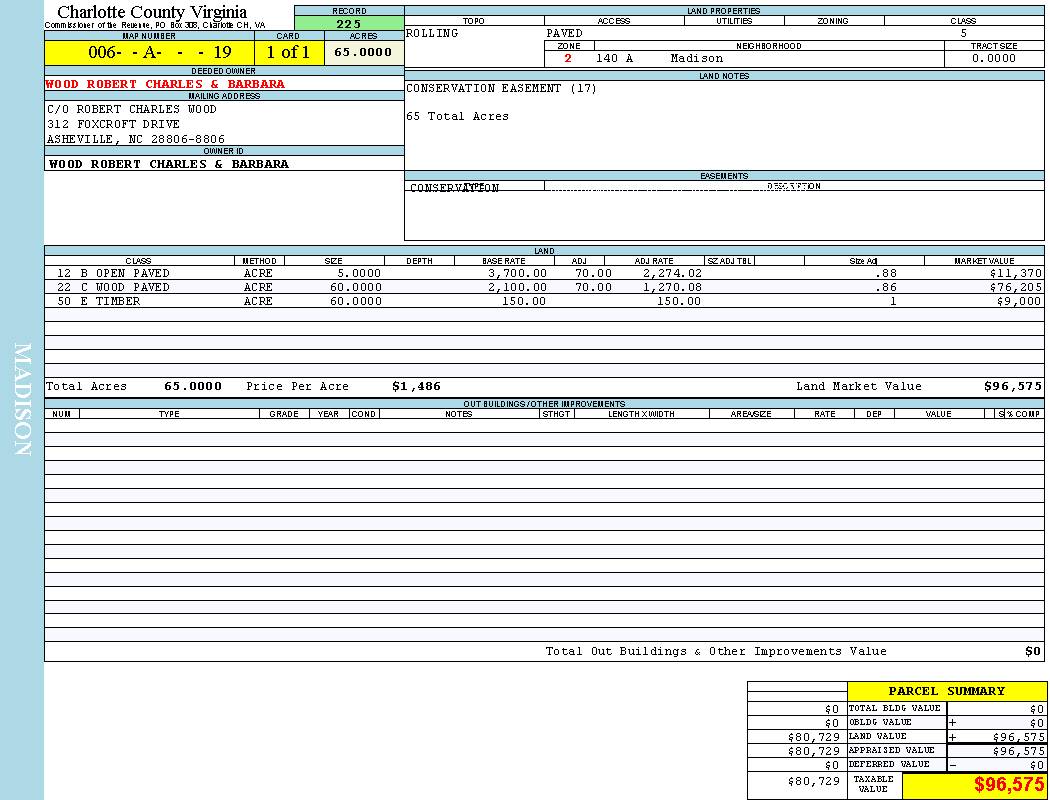Click the red taxable value $96,575
Viewport: 1050px width, 800px height.
(x=1009, y=785)
